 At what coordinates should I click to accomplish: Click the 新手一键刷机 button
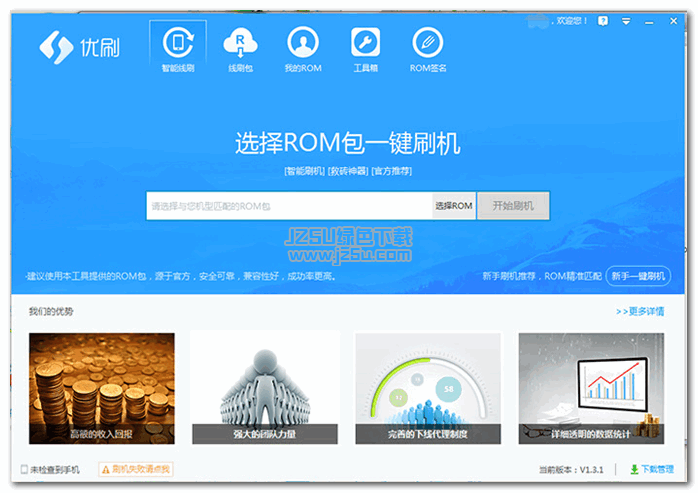click(638, 276)
